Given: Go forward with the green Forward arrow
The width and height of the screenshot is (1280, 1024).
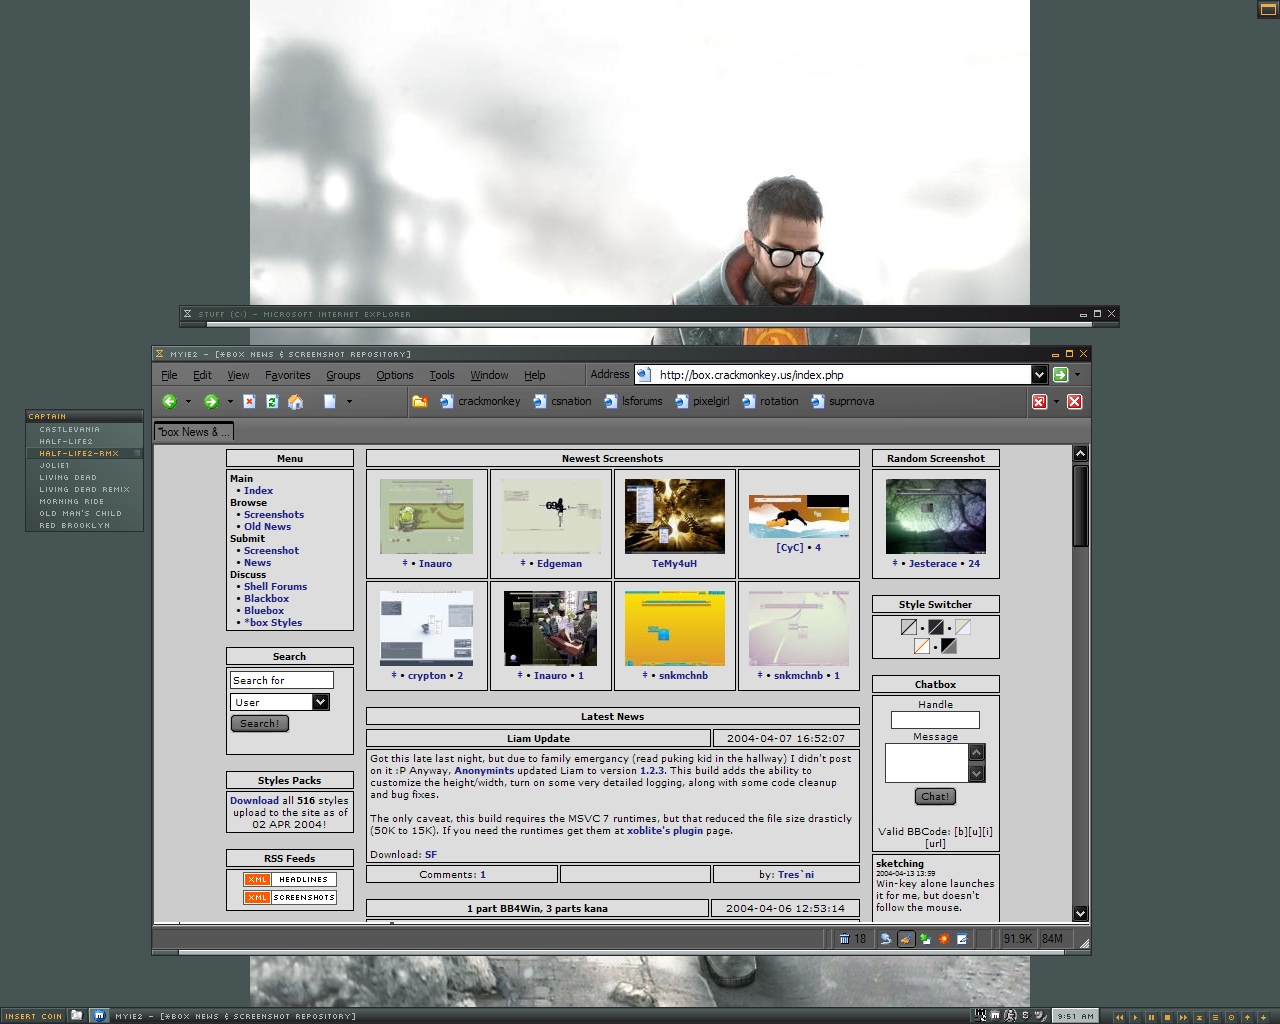Looking at the screenshot, I should point(211,401).
